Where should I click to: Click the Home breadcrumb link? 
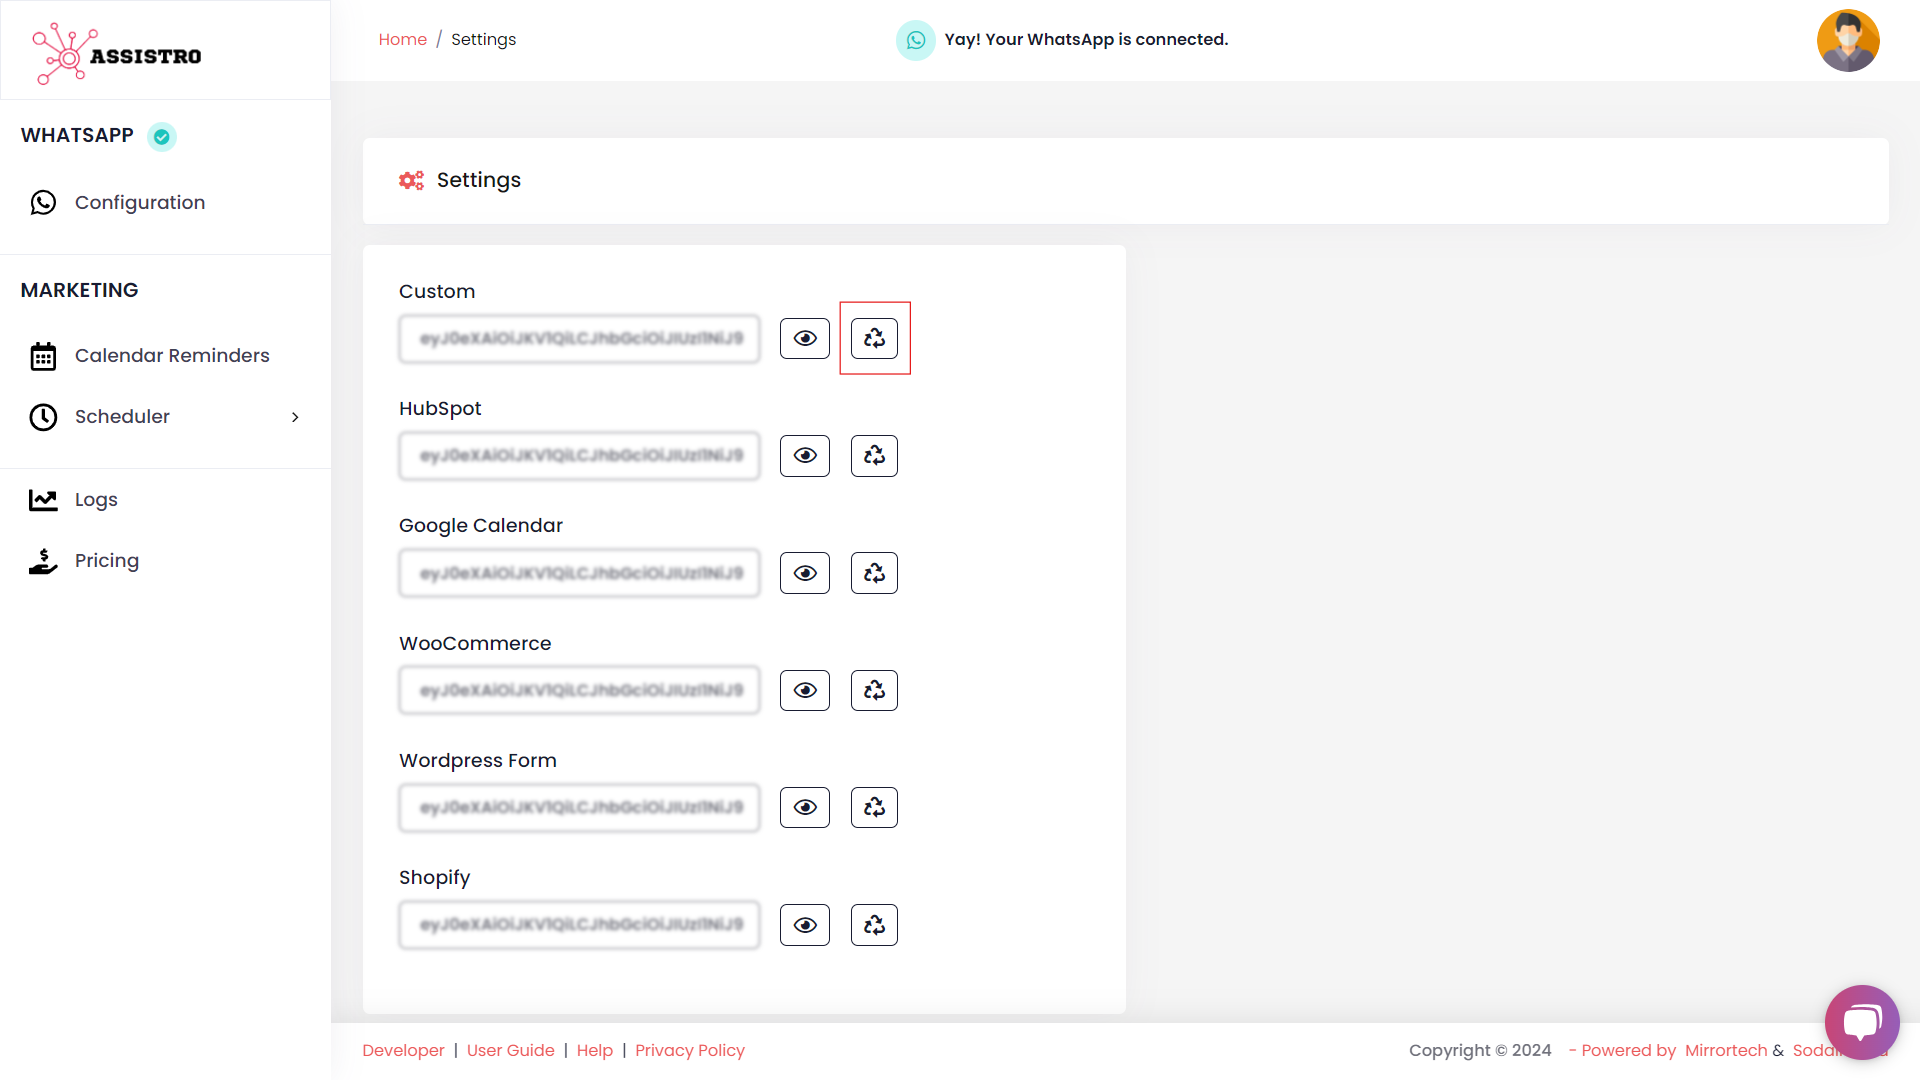coord(402,40)
